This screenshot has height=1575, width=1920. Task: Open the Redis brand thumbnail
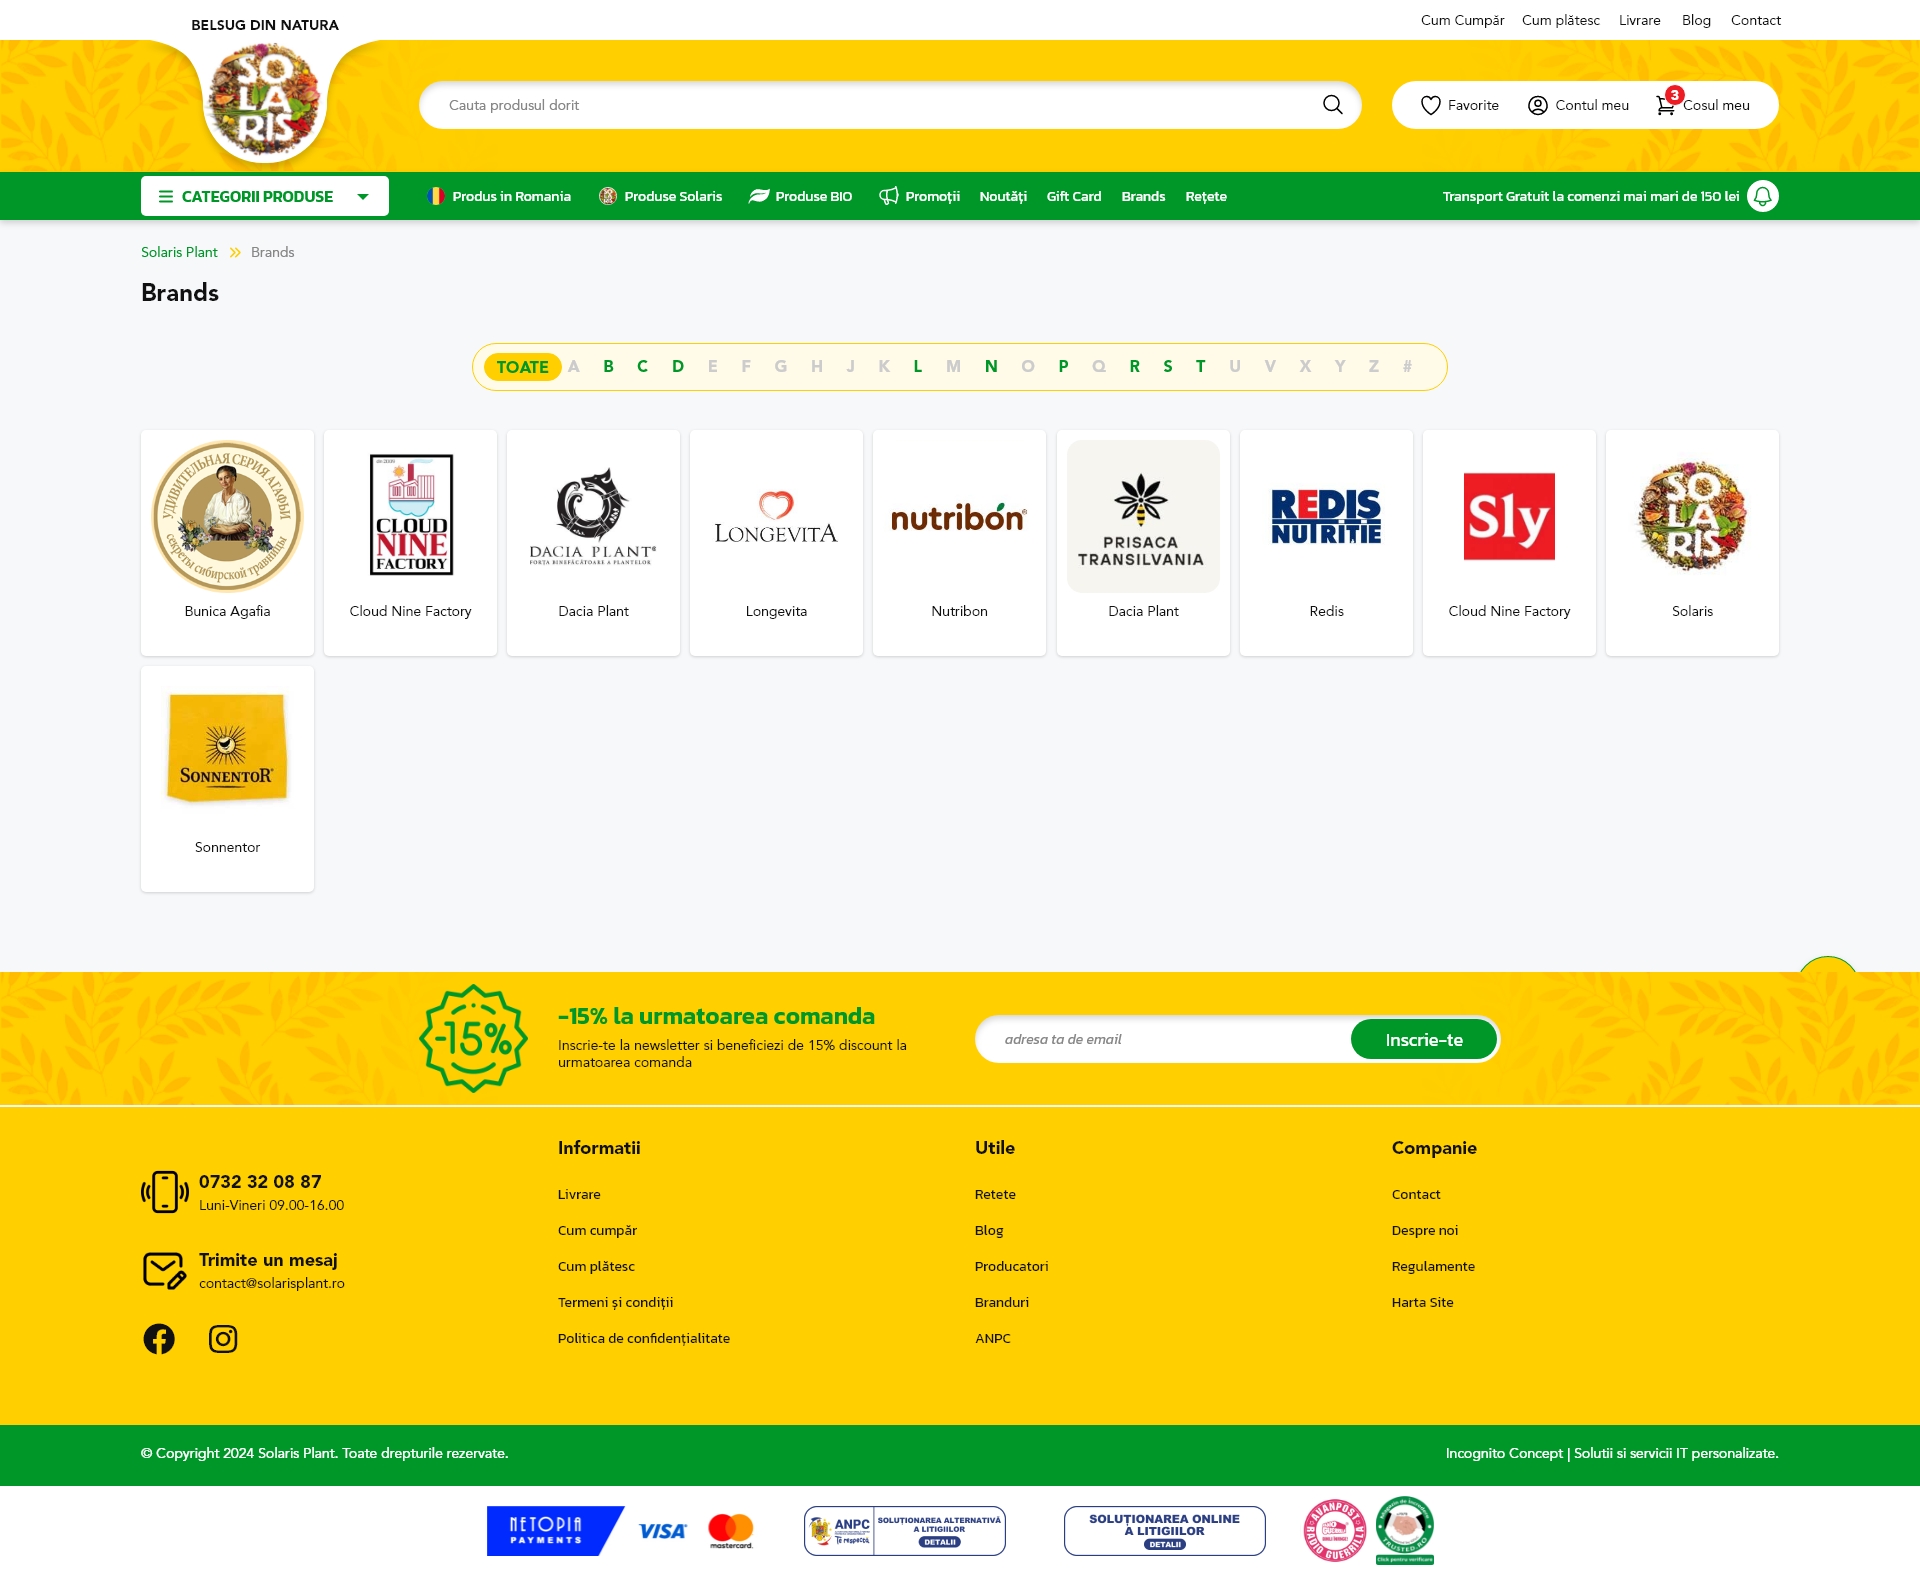coord(1326,517)
